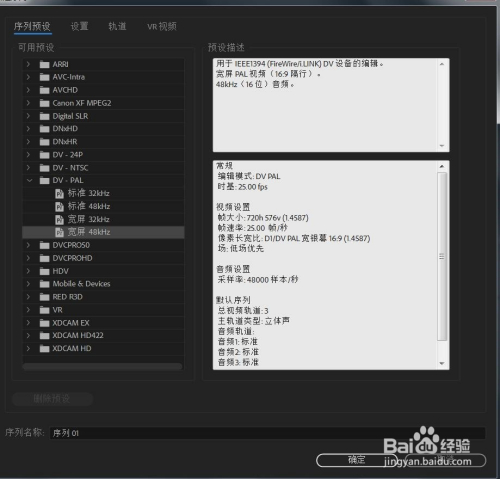Image resolution: width=500 pixels, height=479 pixels.
Task: Click the AVCHD folder icon
Action: 44,90
